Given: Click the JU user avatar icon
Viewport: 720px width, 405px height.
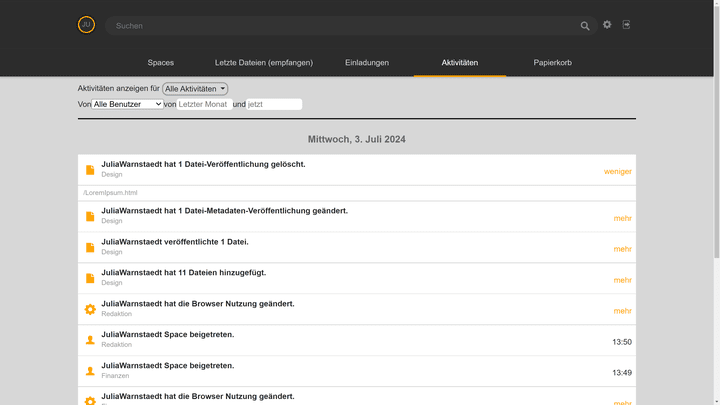Looking at the screenshot, I should click(86, 25).
